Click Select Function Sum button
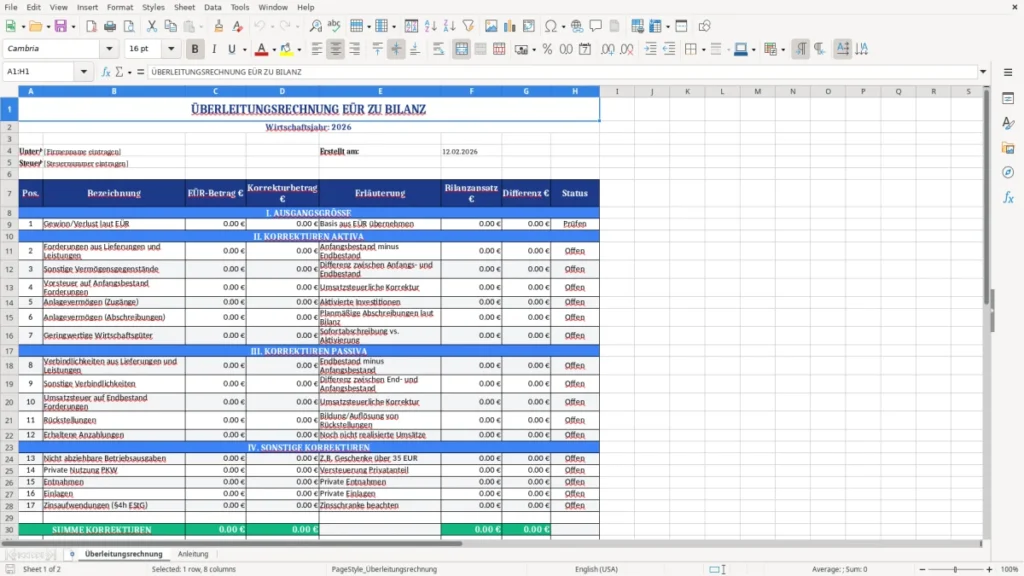This screenshot has height=576, width=1024. pyautogui.click(x=119, y=72)
